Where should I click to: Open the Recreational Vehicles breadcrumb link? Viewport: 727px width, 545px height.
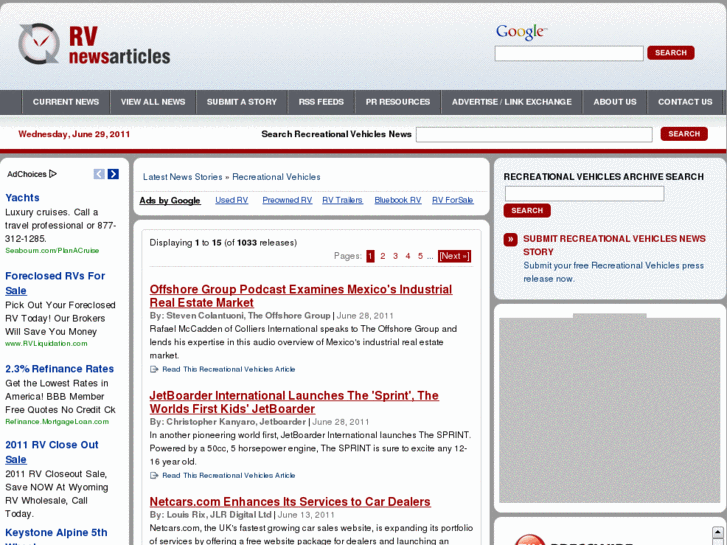pos(276,177)
